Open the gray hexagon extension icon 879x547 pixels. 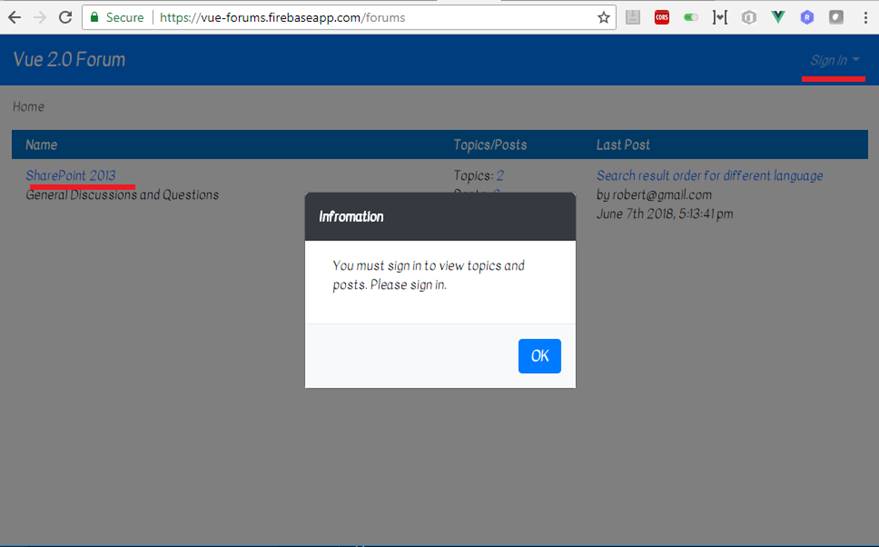tap(749, 17)
